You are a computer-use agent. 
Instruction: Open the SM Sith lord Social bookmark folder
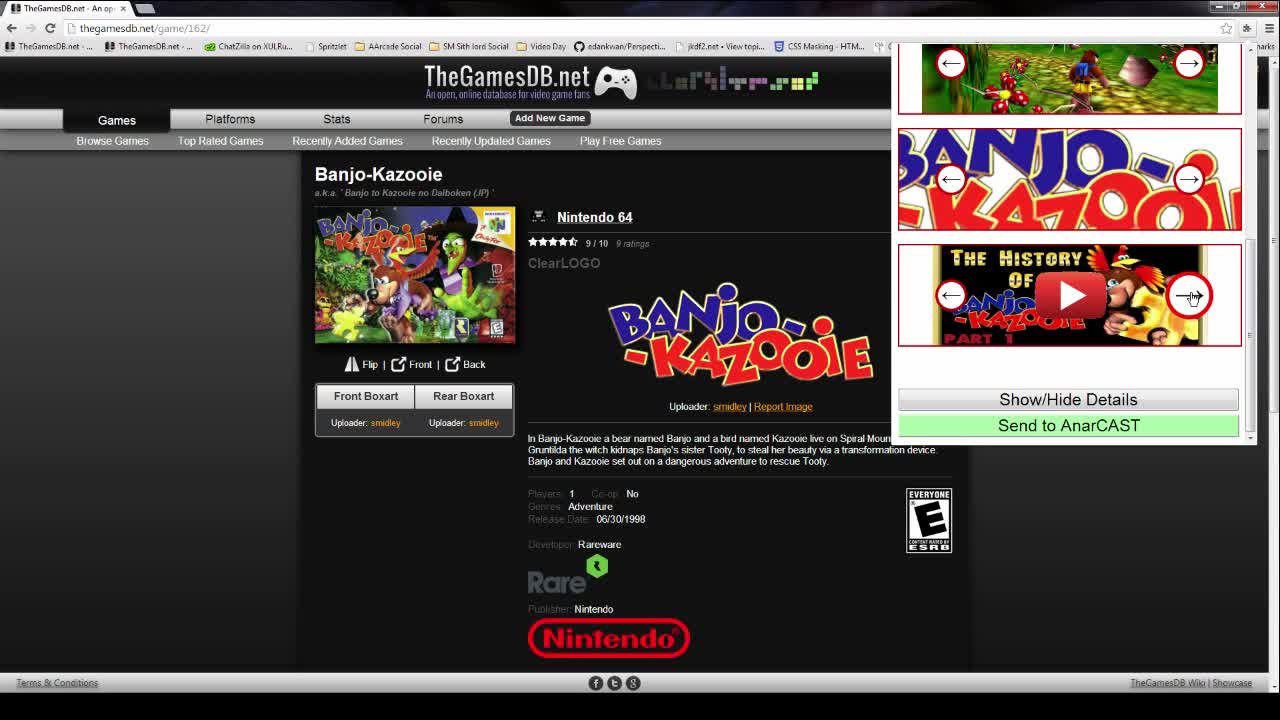468,46
